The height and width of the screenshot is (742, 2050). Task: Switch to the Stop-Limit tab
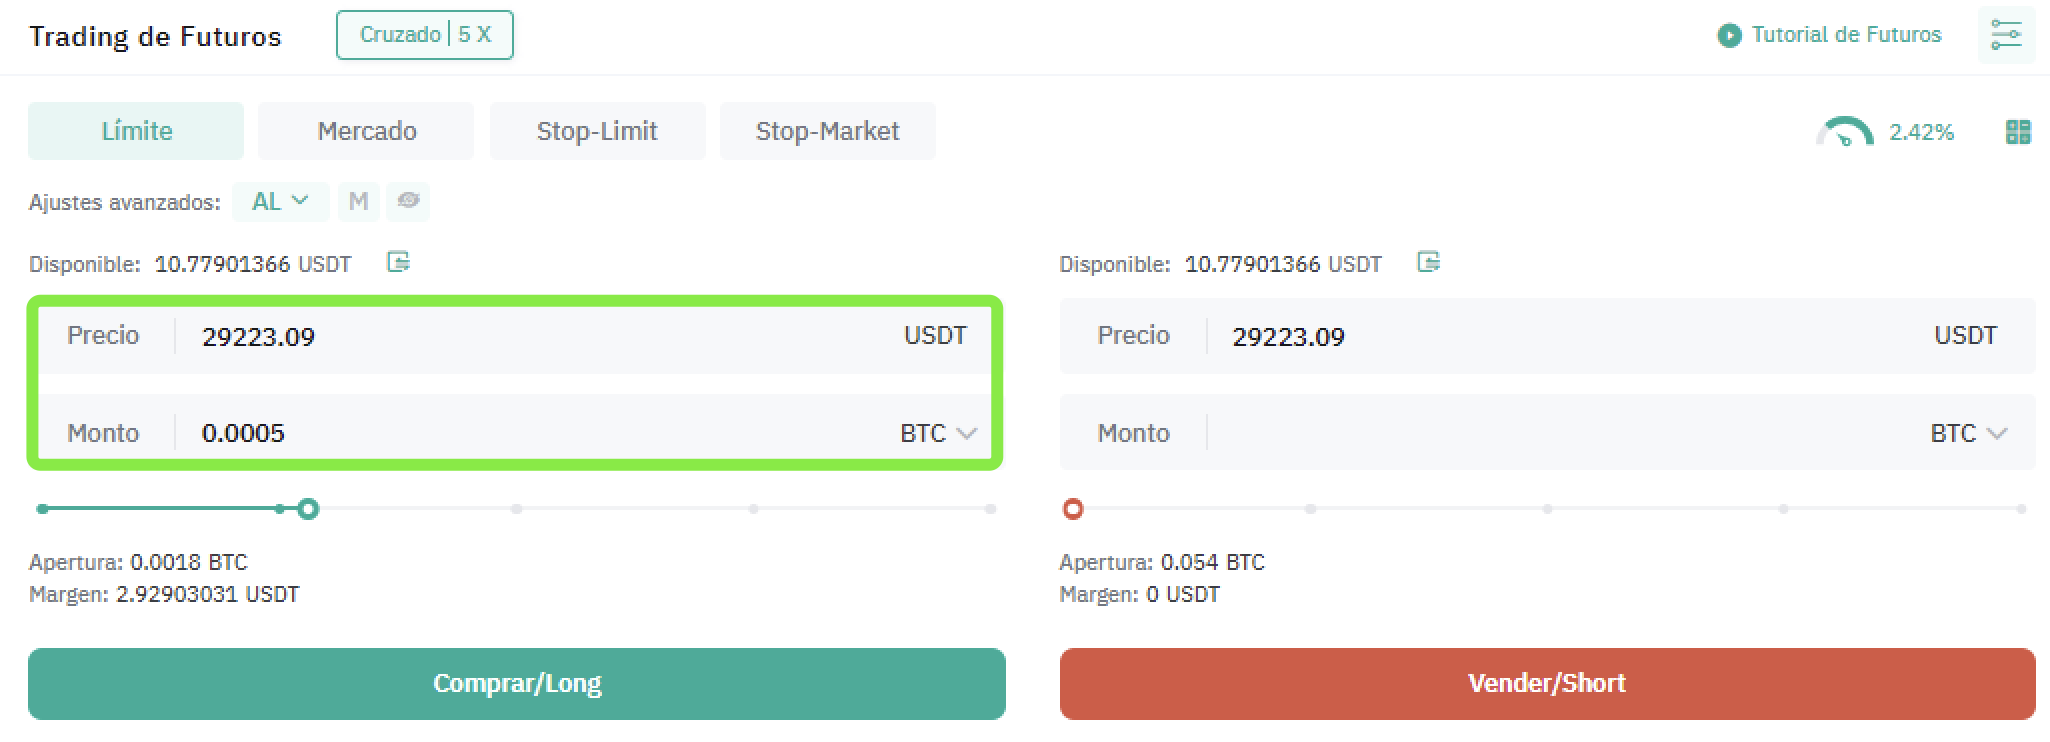click(597, 131)
